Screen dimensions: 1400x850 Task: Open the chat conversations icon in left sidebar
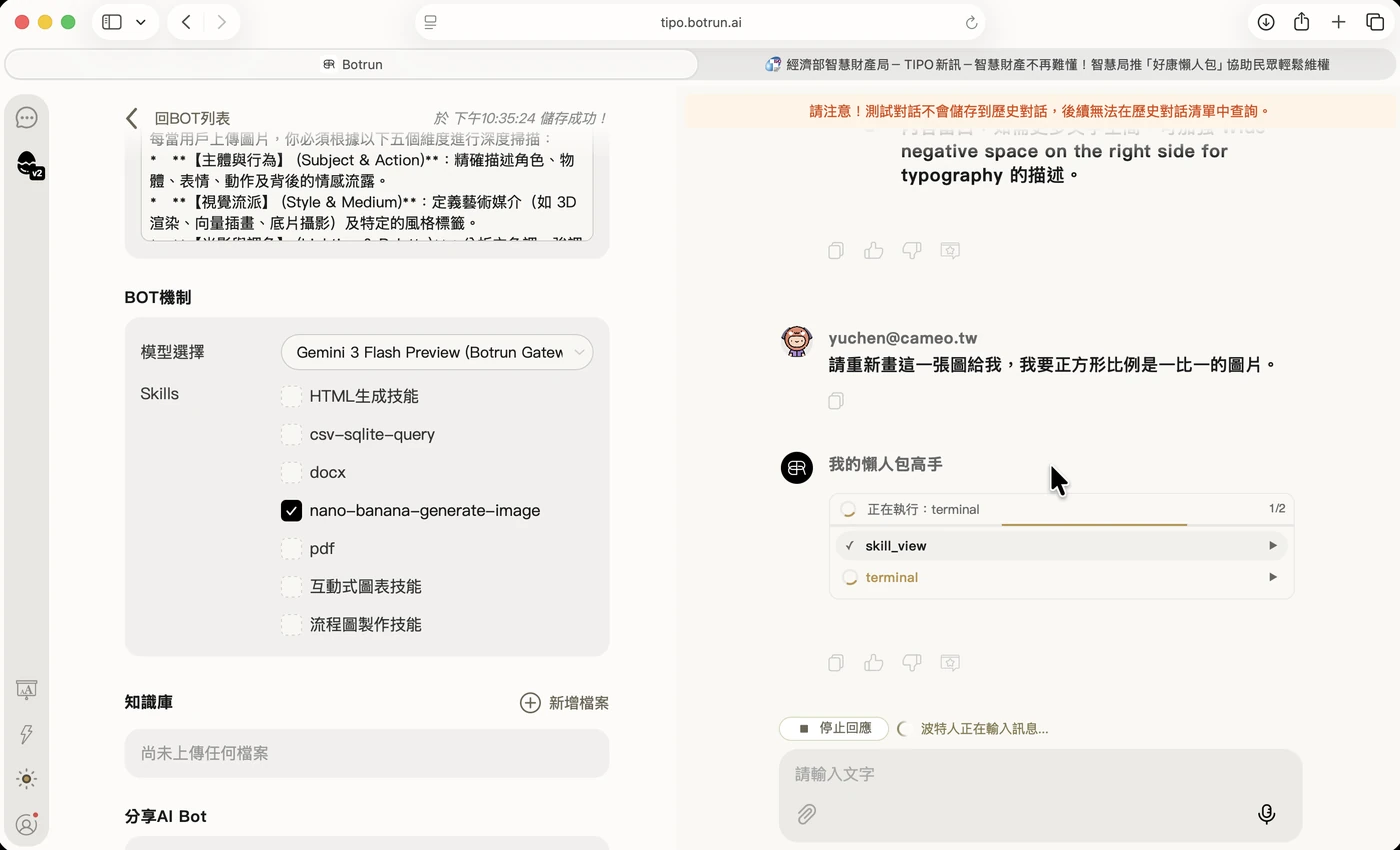point(27,118)
